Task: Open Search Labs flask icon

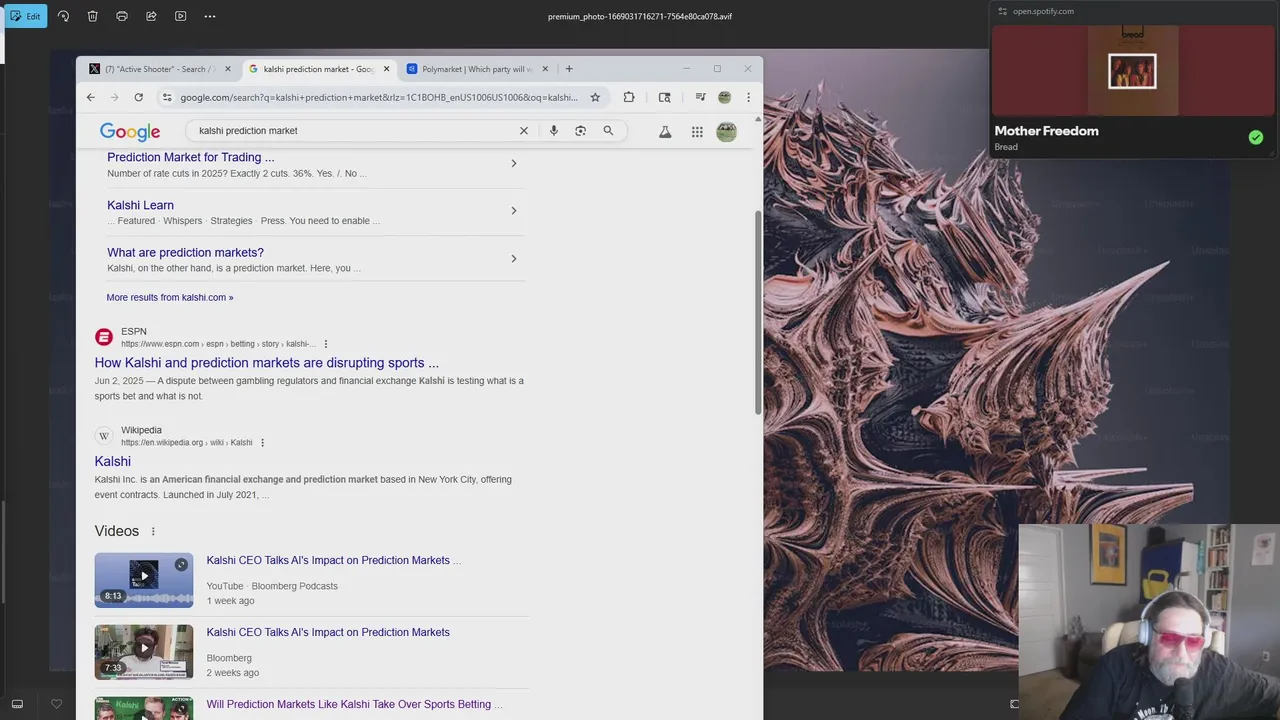Action: (664, 131)
